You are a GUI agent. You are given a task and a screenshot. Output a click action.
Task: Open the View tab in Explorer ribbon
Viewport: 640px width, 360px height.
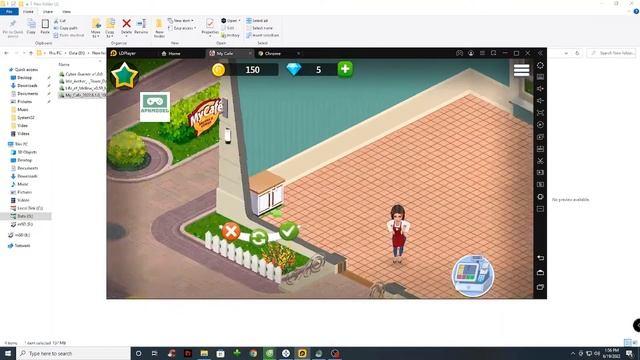tap(66, 11)
